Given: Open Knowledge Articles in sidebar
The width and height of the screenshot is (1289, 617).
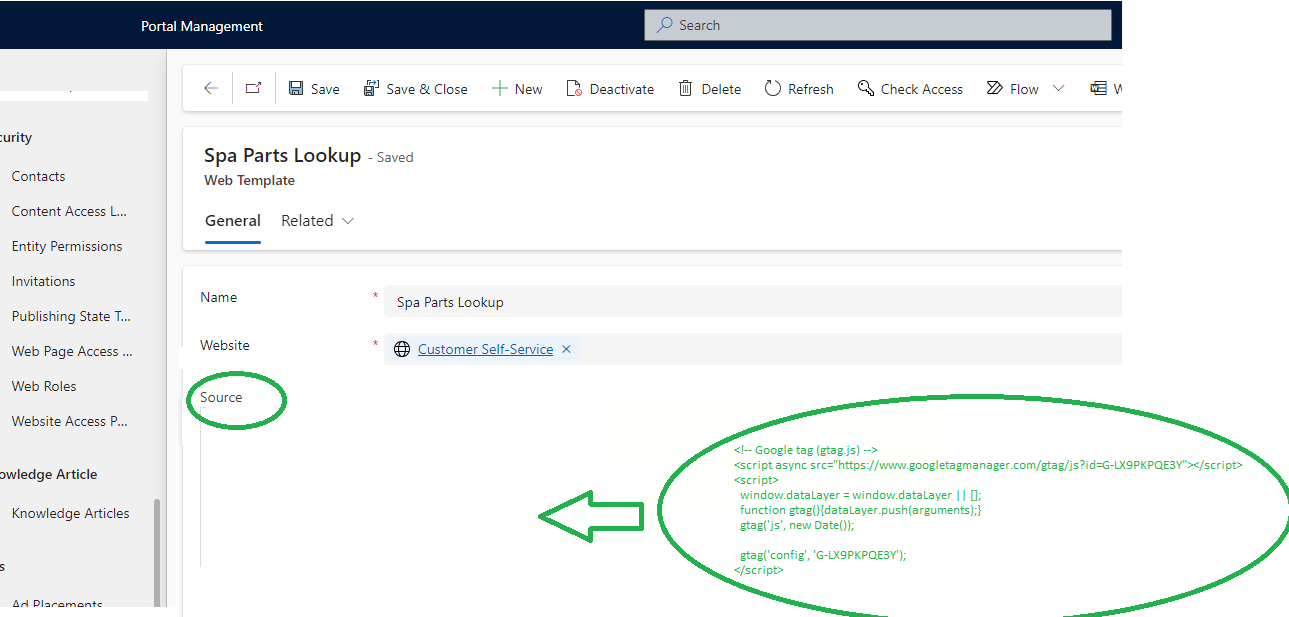Looking at the screenshot, I should pyautogui.click(x=70, y=513).
